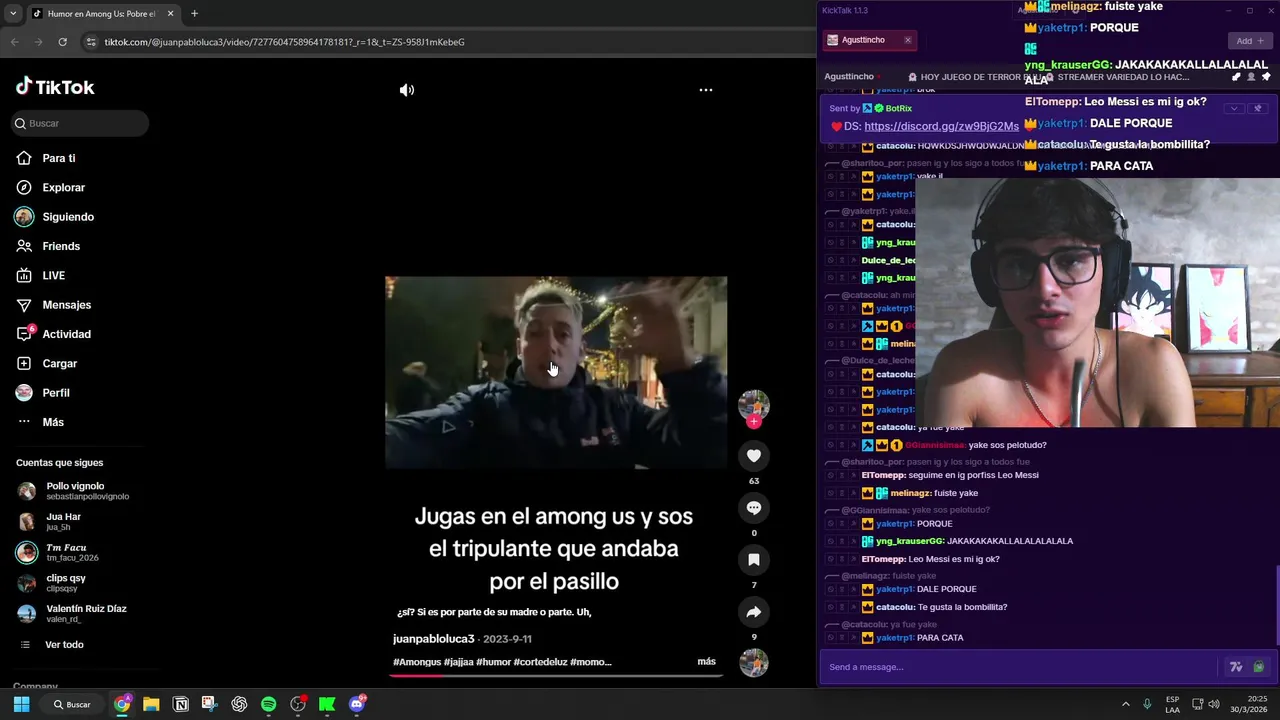Unpin the BotRix pinned message
Screen dimensions: 1280x720
(x=1258, y=108)
